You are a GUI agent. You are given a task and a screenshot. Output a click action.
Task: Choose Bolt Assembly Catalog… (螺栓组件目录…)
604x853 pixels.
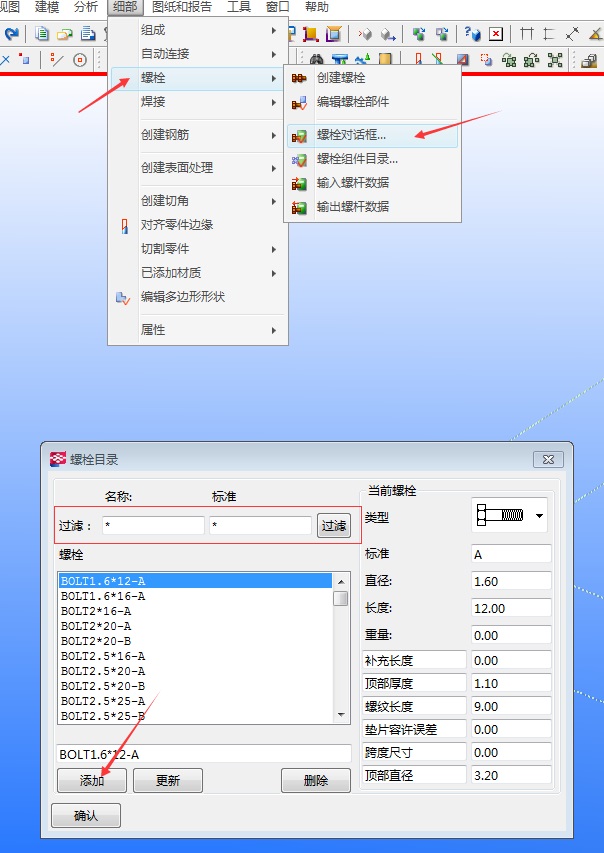(x=372, y=159)
